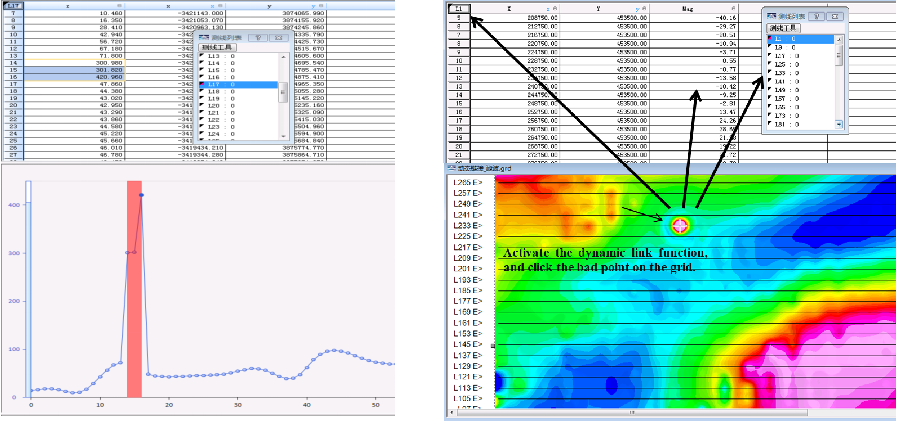Click the peak data point on the profile chart
Image resolution: width=904 pixels, height=425 pixels.
tap(141, 195)
